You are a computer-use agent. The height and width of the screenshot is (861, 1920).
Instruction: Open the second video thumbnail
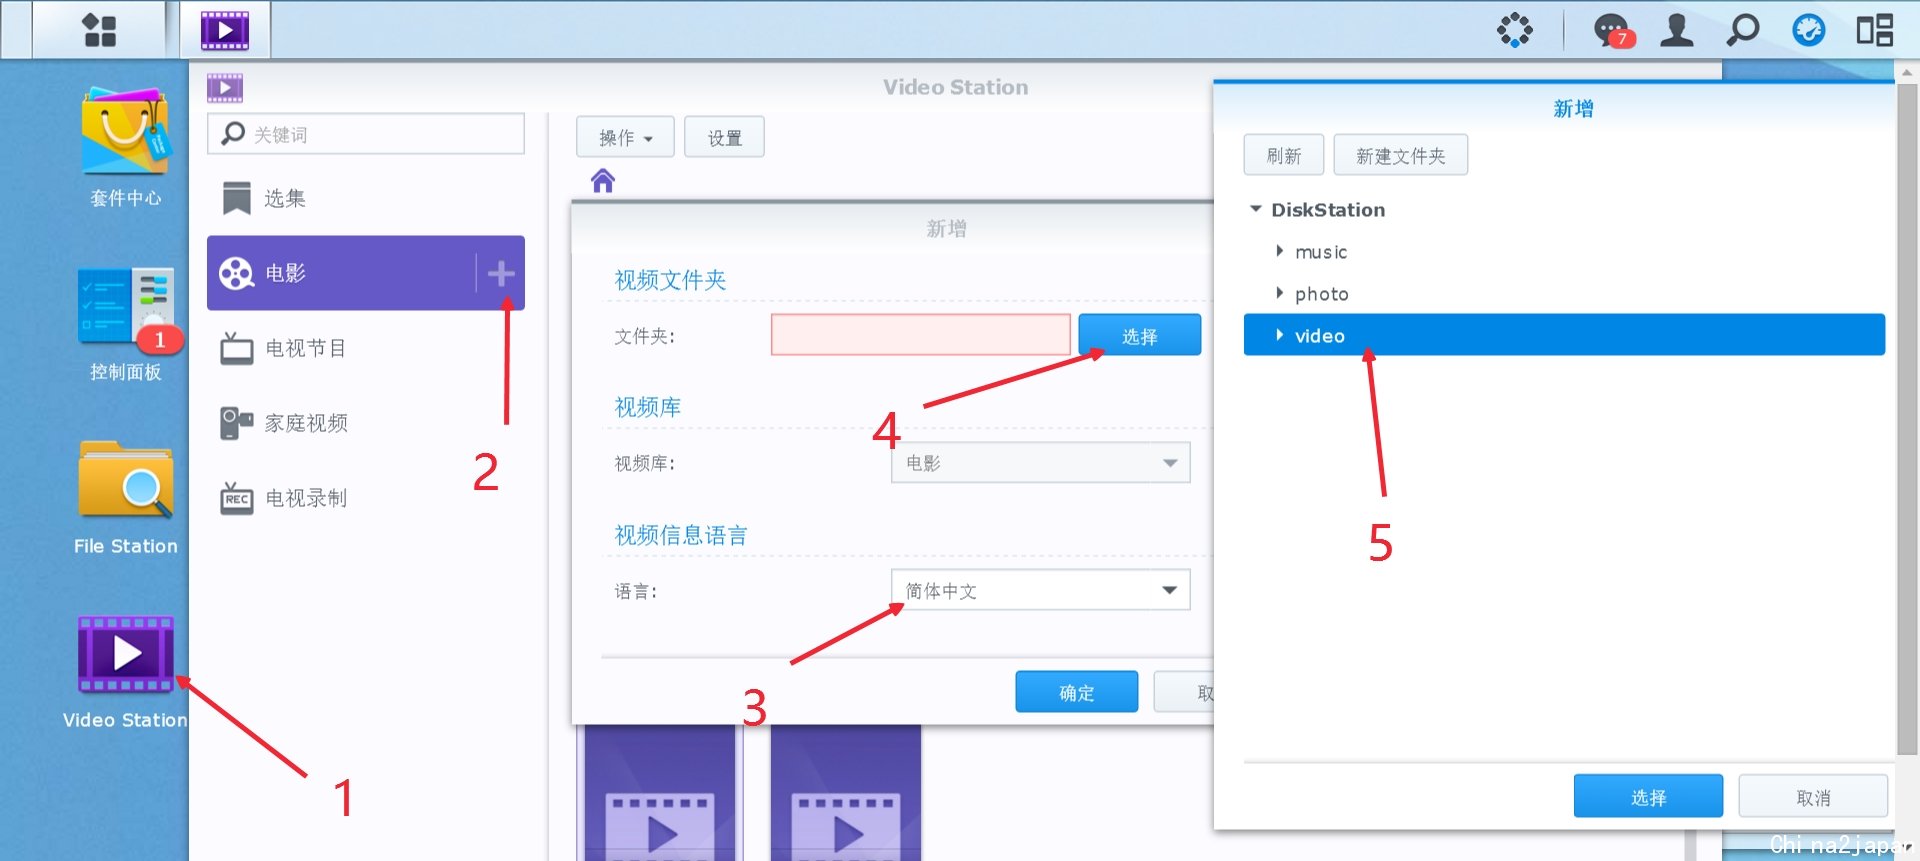[846, 793]
